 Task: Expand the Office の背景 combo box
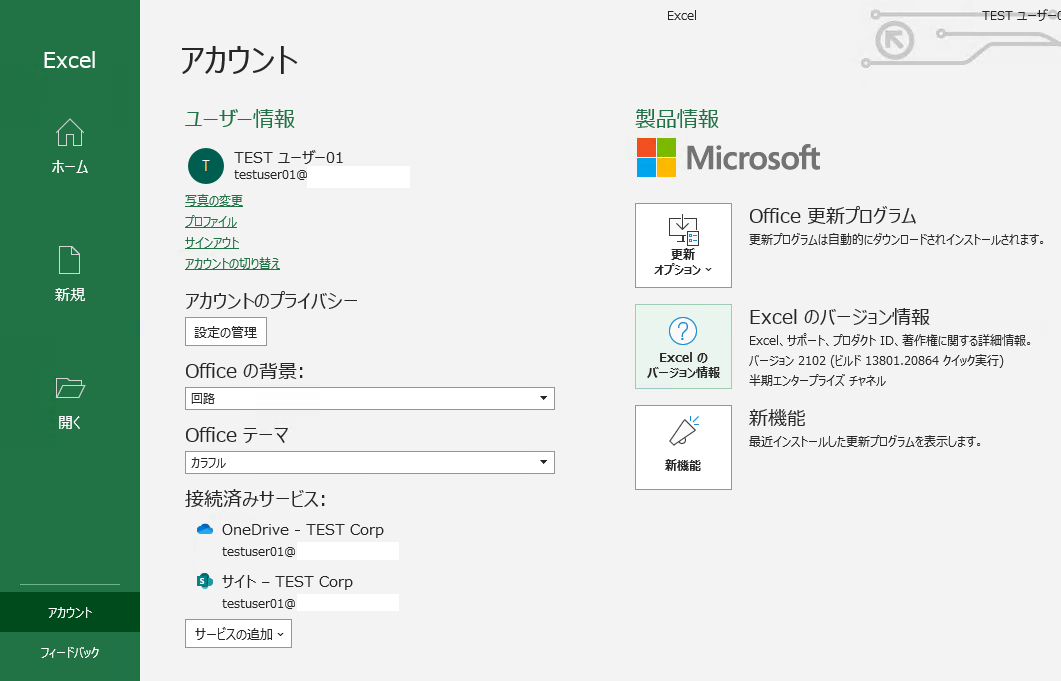point(369,398)
